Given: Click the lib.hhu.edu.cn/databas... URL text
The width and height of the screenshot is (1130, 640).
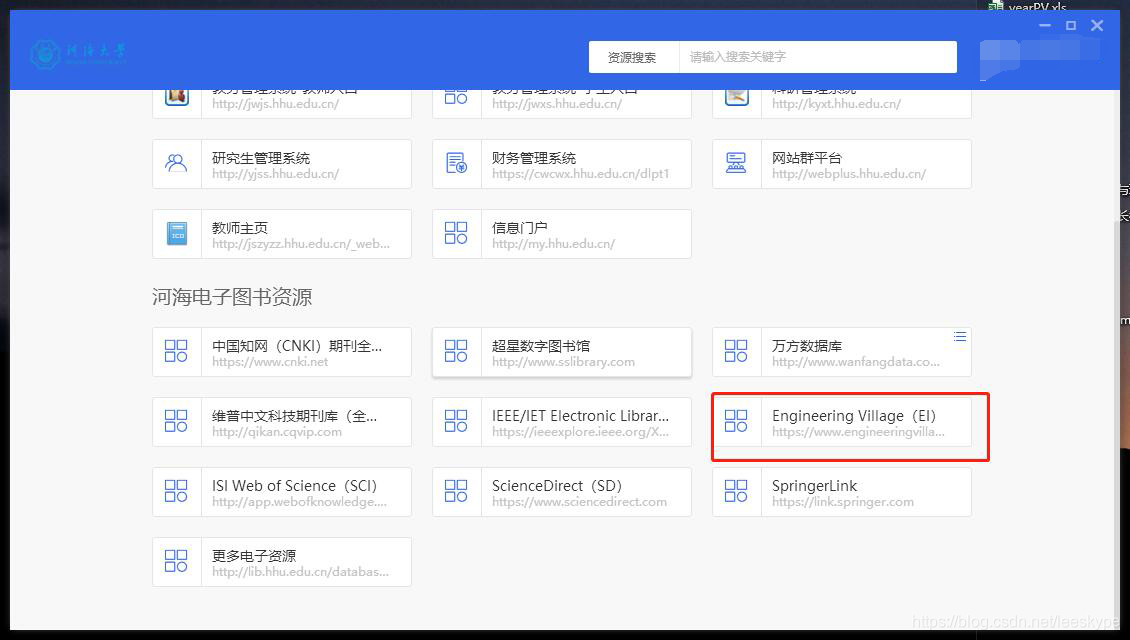Looking at the screenshot, I should (301, 572).
